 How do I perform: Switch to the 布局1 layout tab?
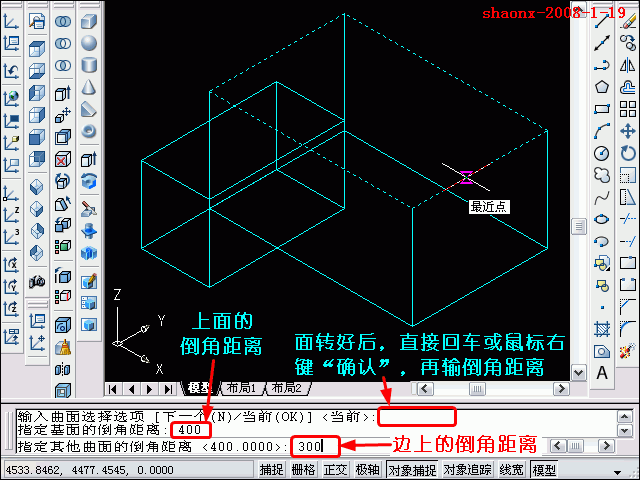click(x=241, y=388)
